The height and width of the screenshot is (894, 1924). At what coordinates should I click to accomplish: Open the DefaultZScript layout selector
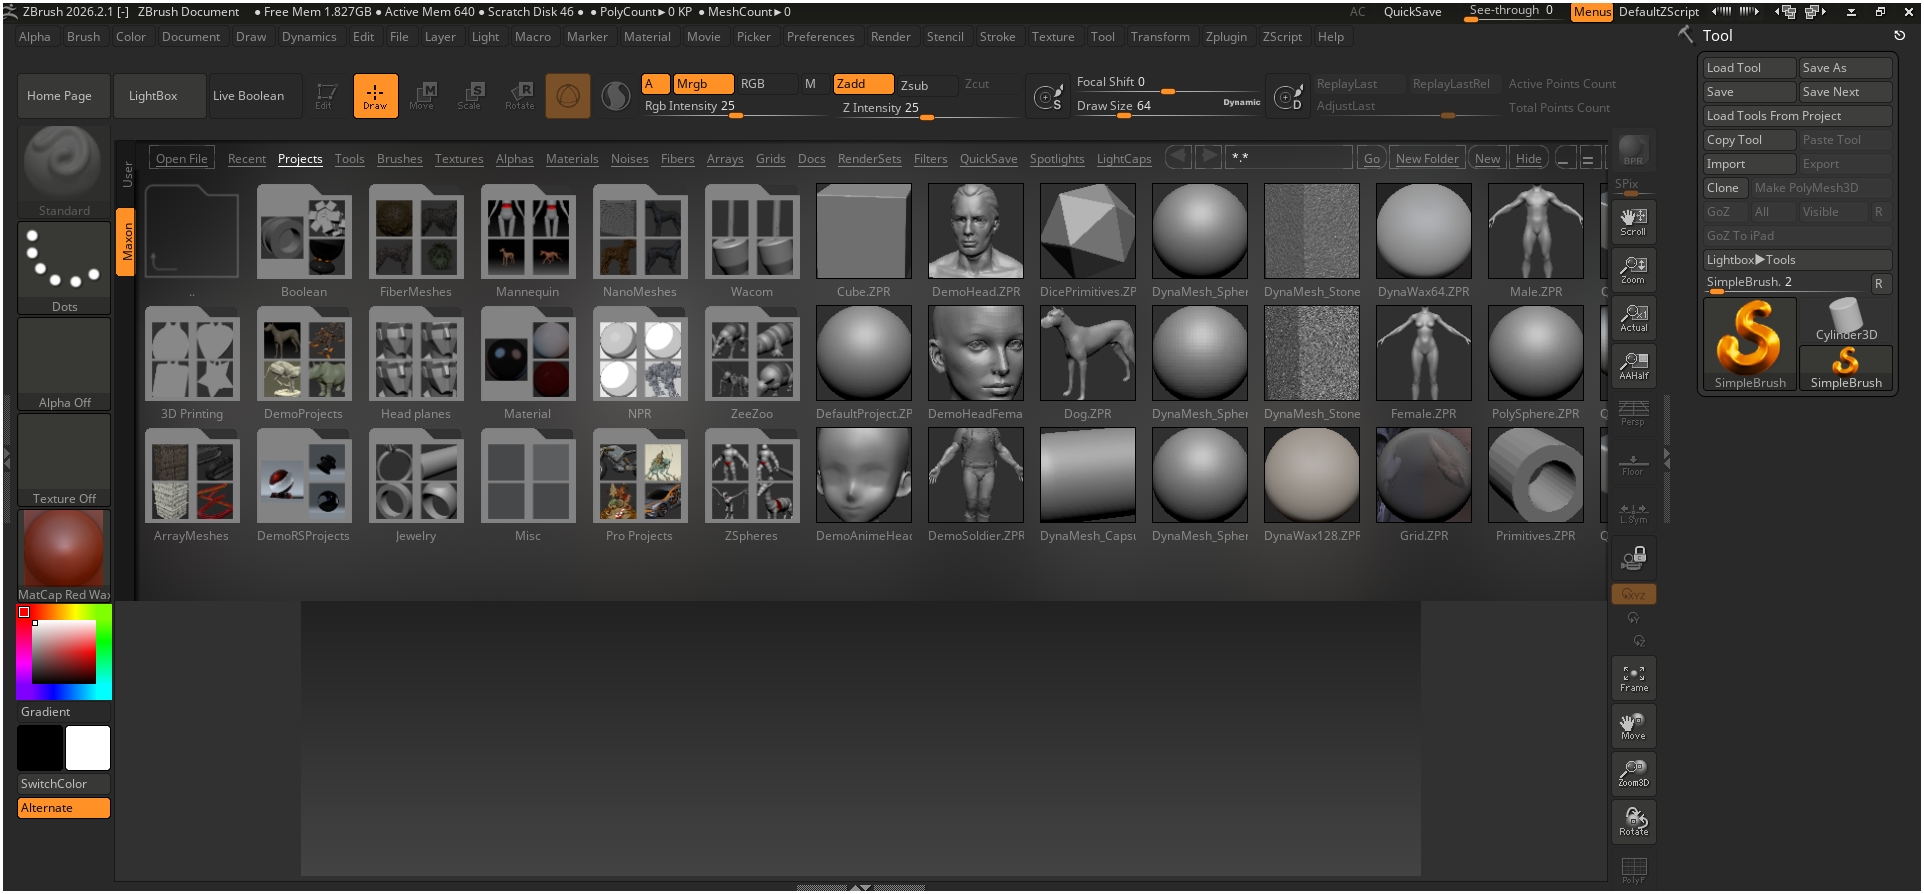coord(1658,12)
